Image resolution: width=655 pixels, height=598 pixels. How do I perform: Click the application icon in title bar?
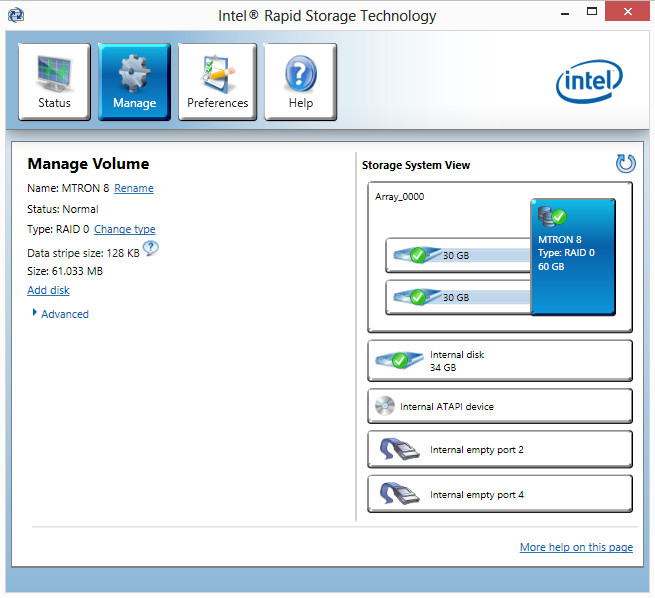click(16, 15)
